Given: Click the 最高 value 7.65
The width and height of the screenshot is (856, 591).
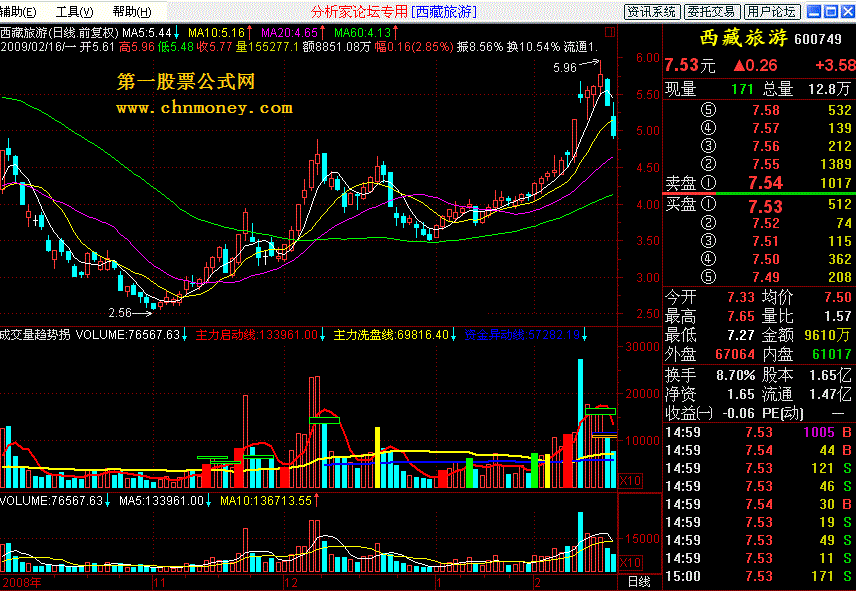Looking at the screenshot, I should point(741,317).
